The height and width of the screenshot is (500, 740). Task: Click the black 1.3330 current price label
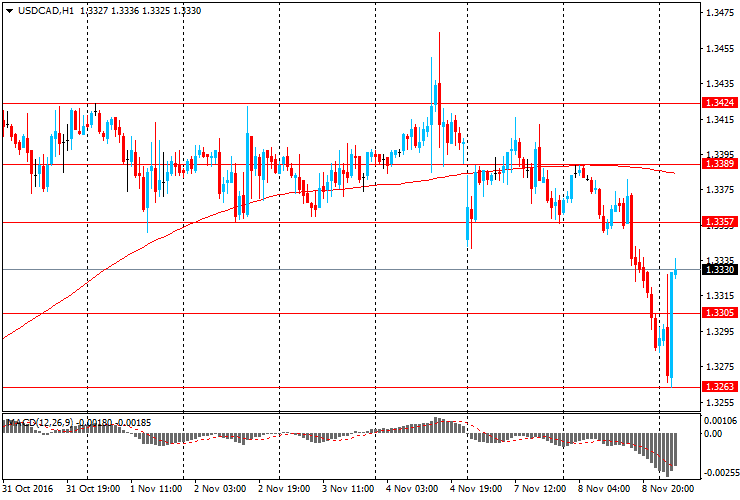click(720, 269)
